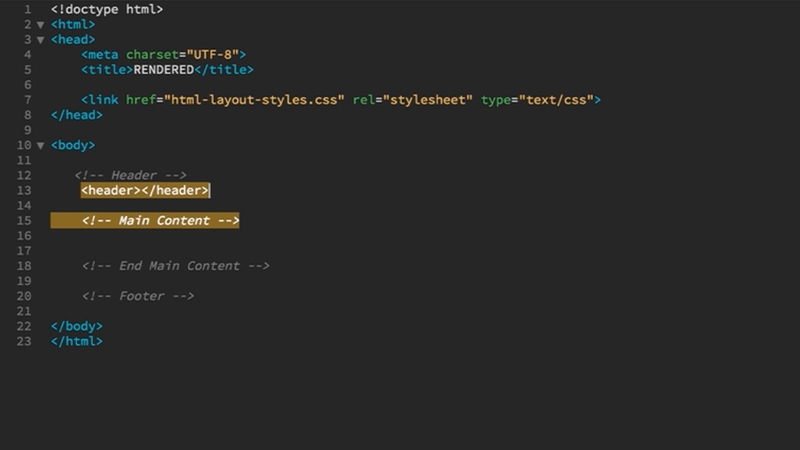Click the End Main Content comment
The height and width of the screenshot is (450, 800).
(x=176, y=266)
